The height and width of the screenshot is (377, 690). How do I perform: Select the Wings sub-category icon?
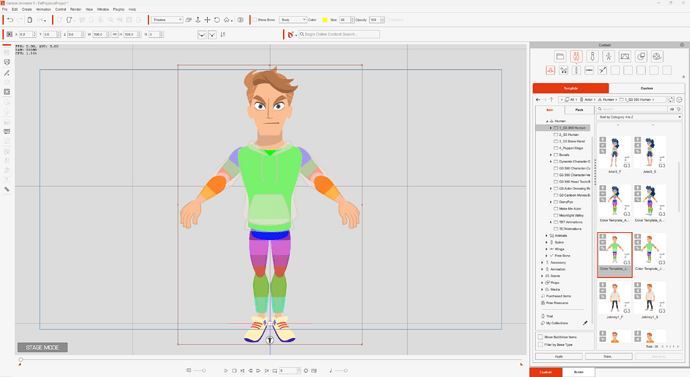(x=589, y=70)
